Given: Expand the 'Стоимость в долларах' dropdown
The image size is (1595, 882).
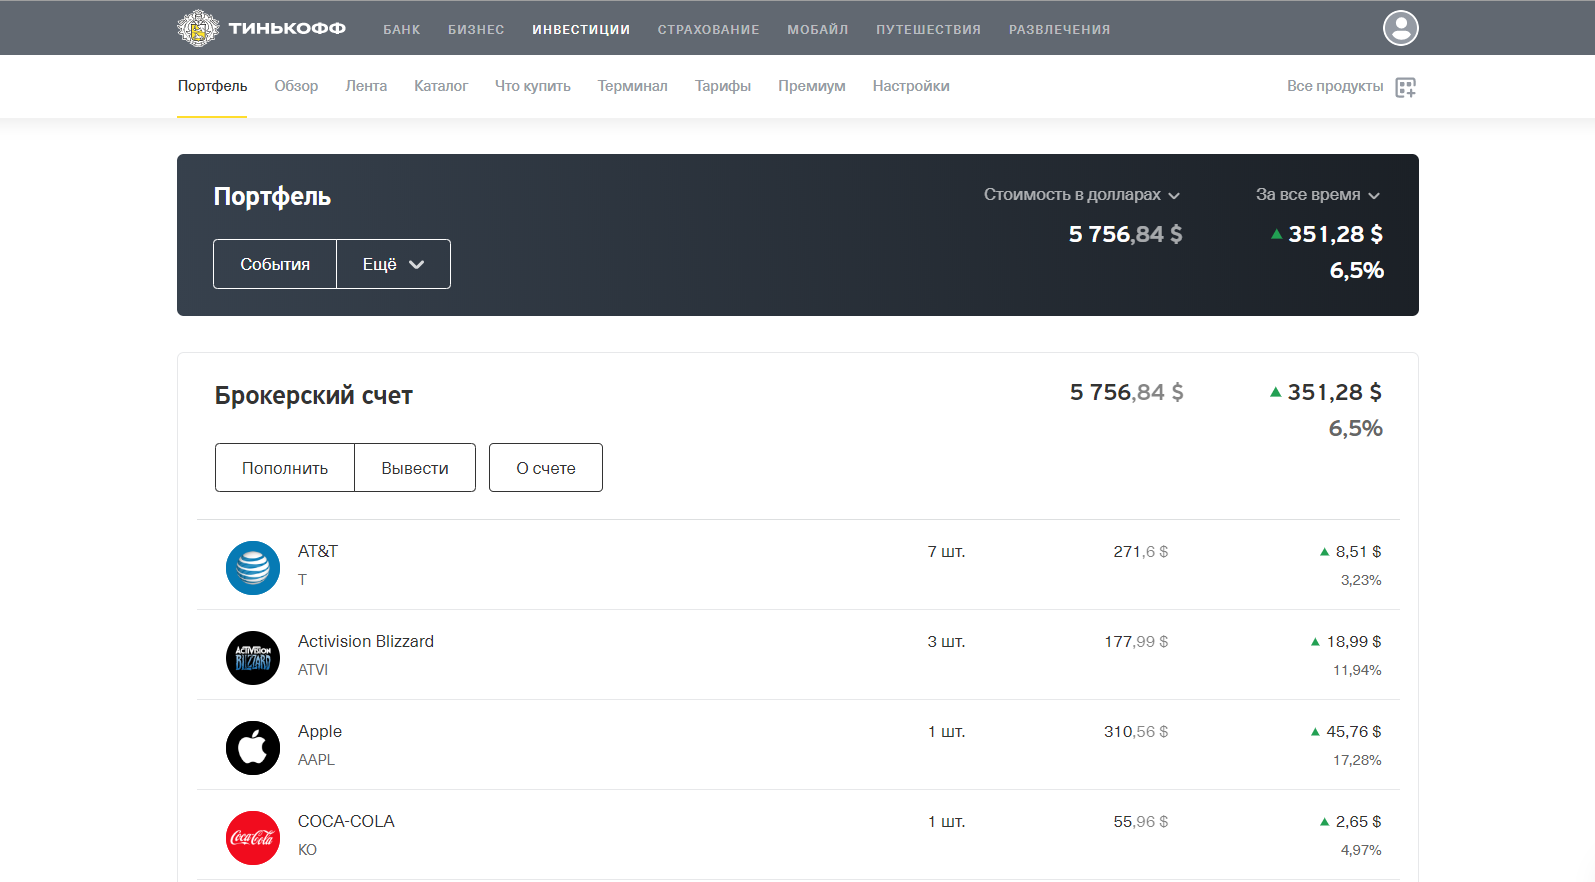Looking at the screenshot, I should 1082,195.
